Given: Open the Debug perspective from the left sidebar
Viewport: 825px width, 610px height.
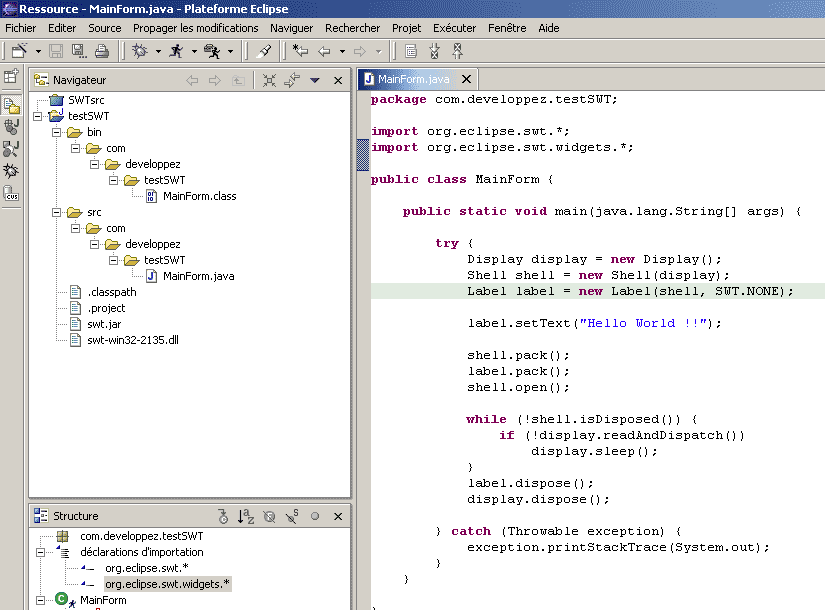Looking at the screenshot, I should [x=11, y=171].
